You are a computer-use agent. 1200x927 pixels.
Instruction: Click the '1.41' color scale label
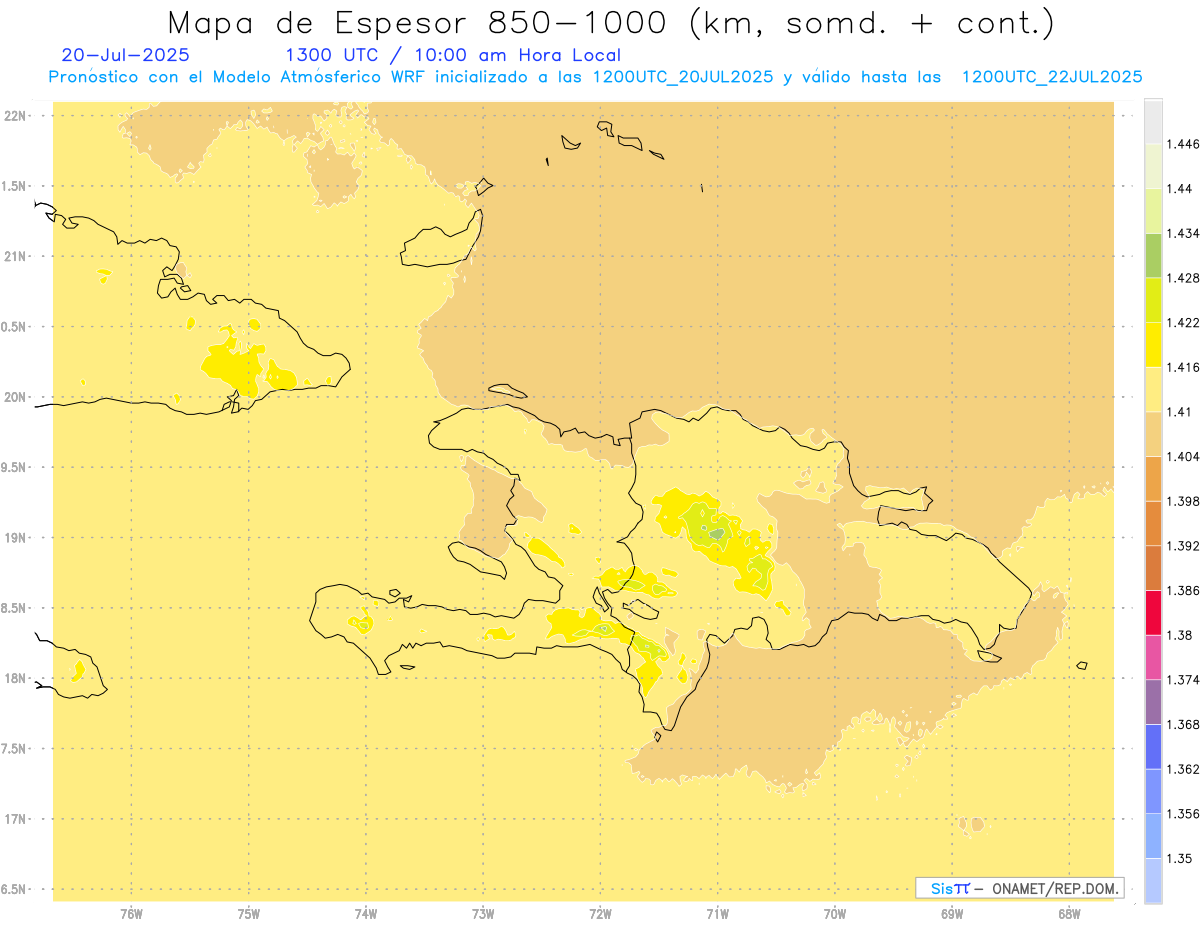coord(1181,412)
